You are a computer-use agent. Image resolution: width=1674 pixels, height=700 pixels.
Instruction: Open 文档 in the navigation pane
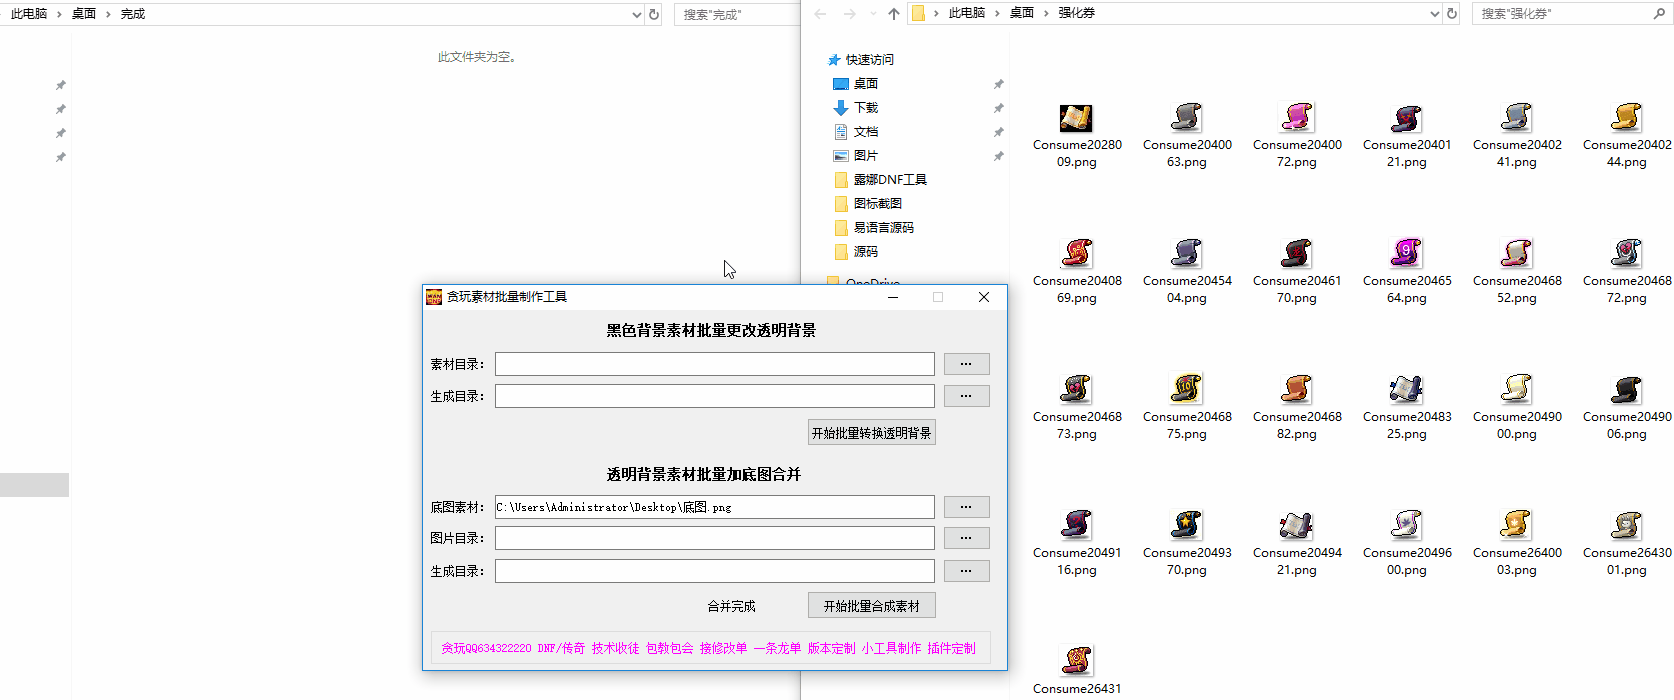(866, 132)
